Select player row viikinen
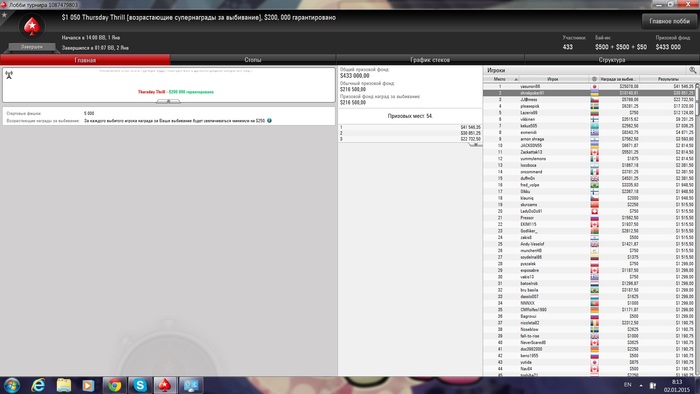 coord(589,119)
